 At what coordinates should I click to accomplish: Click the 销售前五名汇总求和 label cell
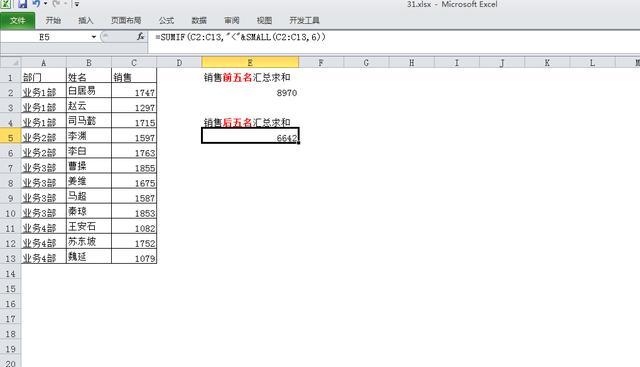point(250,77)
